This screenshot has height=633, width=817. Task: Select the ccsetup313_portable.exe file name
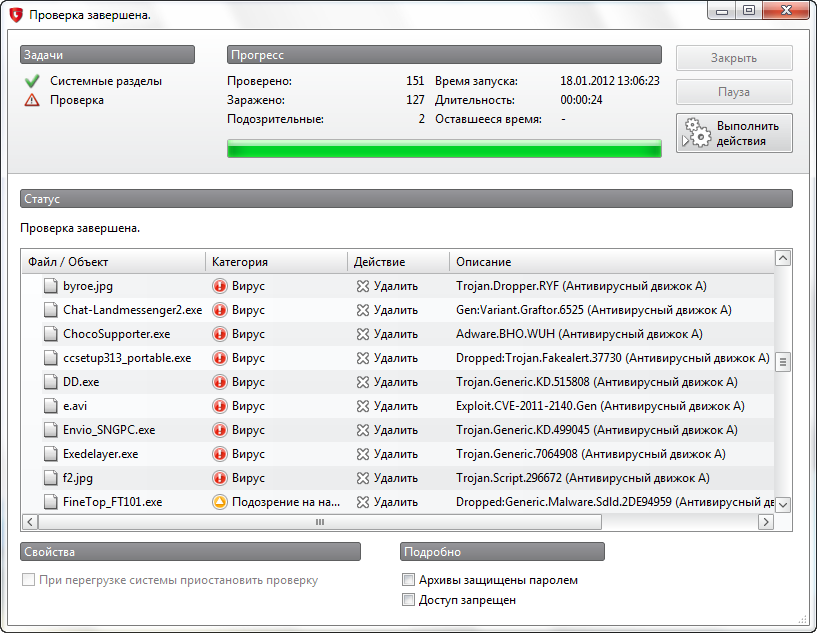[x=127, y=357]
